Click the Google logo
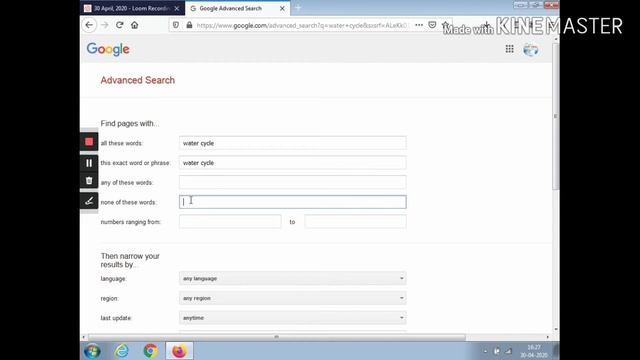This screenshot has width=640, height=360. 108,49
